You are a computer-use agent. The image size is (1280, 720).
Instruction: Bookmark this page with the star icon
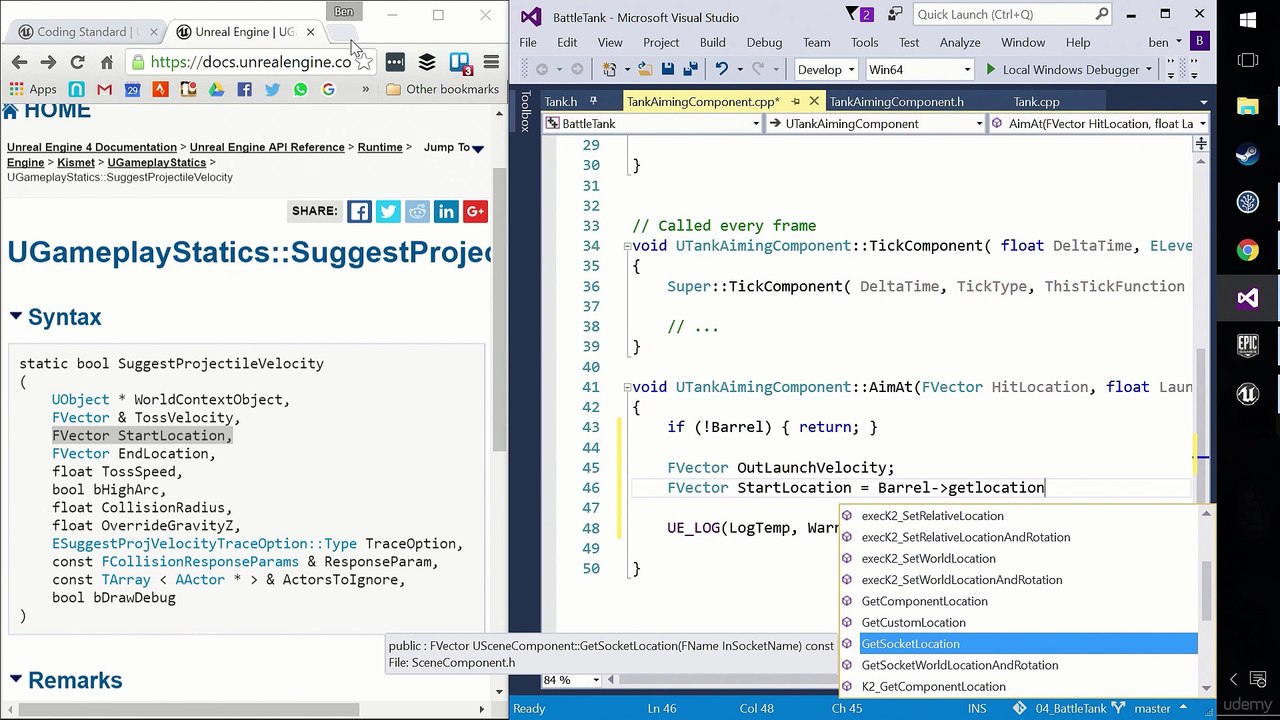(364, 62)
